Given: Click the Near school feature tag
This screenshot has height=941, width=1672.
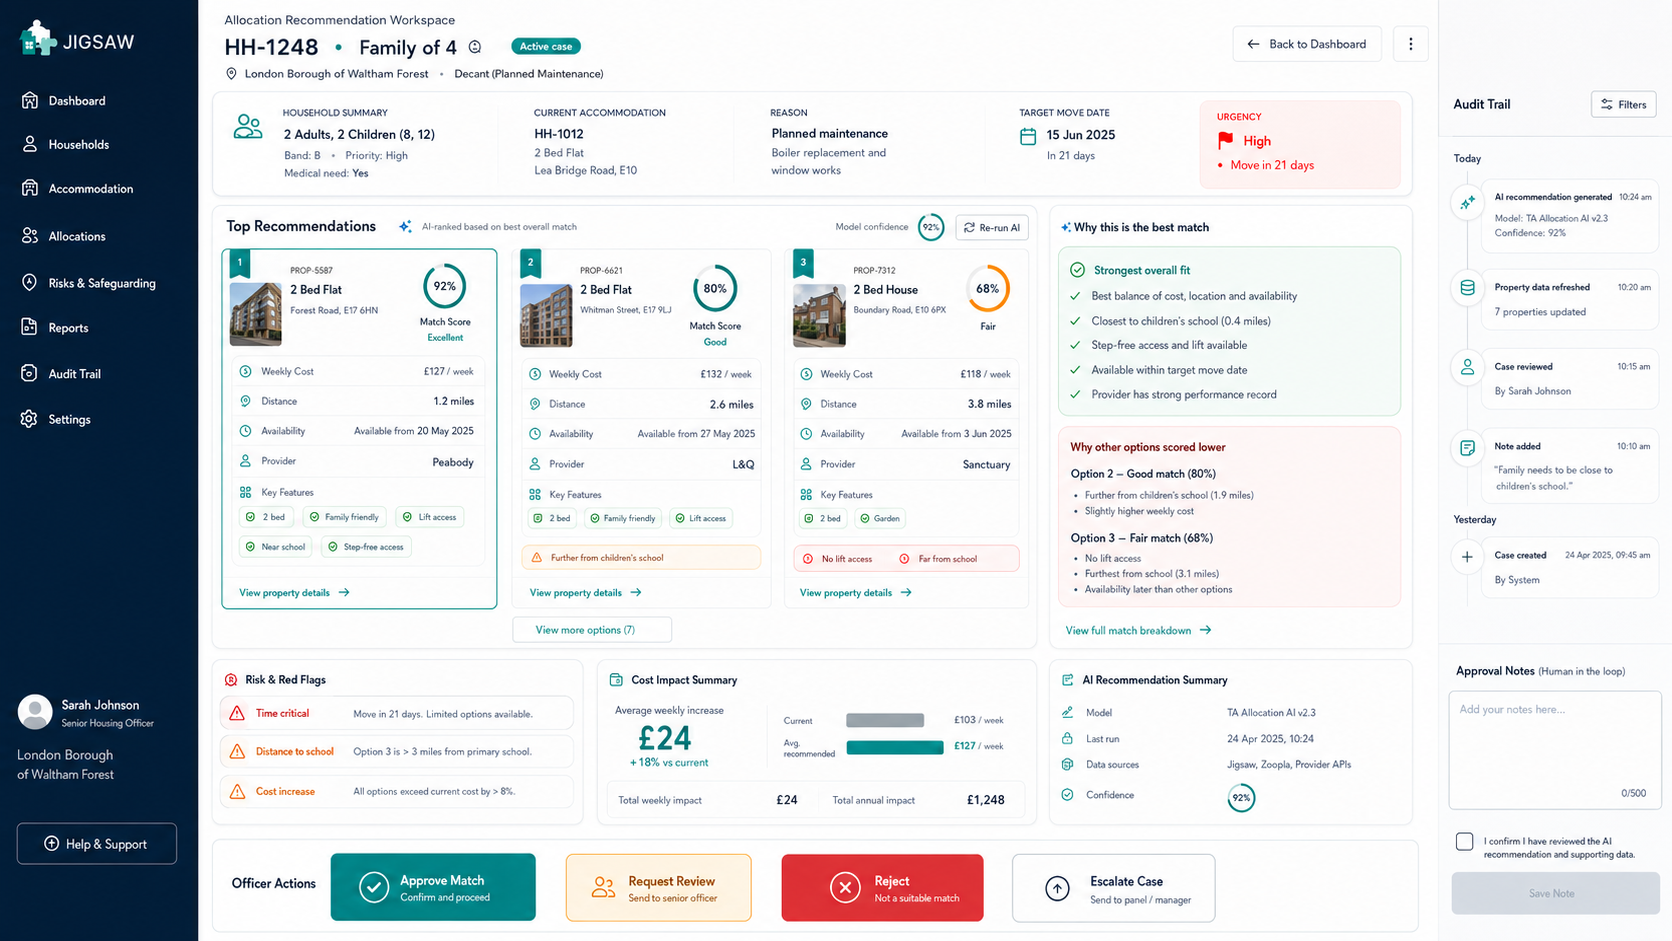Looking at the screenshot, I should click(x=275, y=547).
